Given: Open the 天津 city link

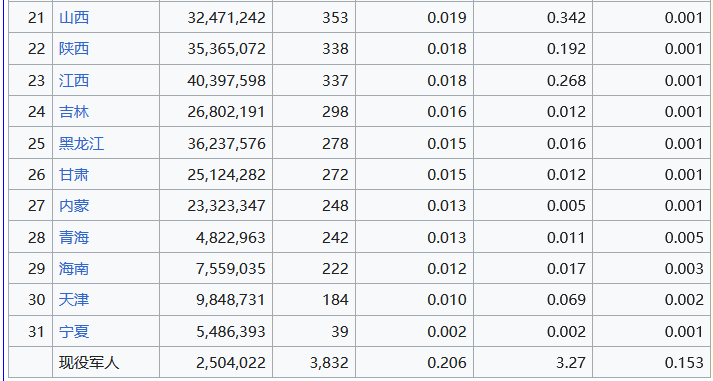Looking at the screenshot, I should [x=74, y=300].
